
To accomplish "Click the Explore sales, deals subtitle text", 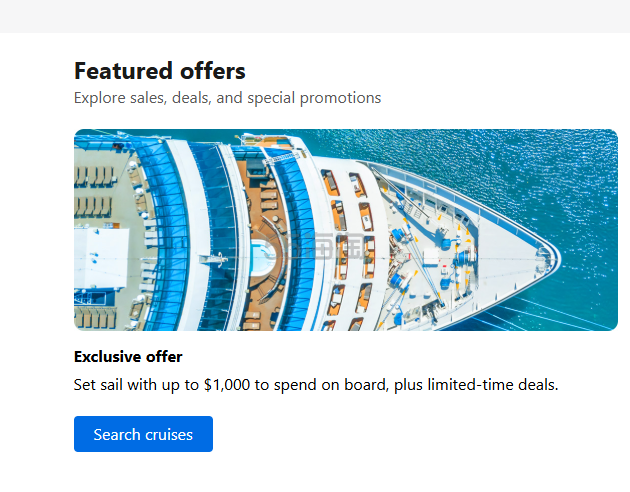I will (227, 98).
